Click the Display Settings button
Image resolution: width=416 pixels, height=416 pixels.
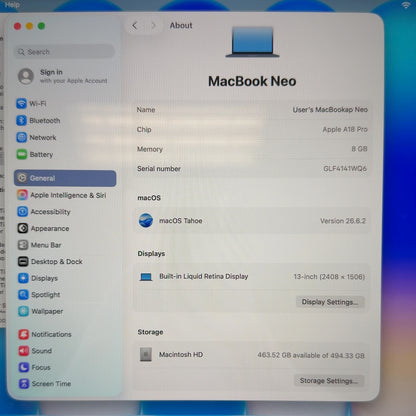[330, 302]
